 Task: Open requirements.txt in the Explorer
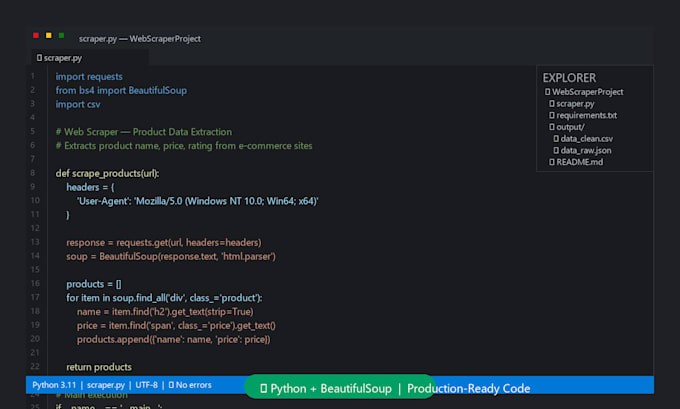pyautogui.click(x=583, y=115)
